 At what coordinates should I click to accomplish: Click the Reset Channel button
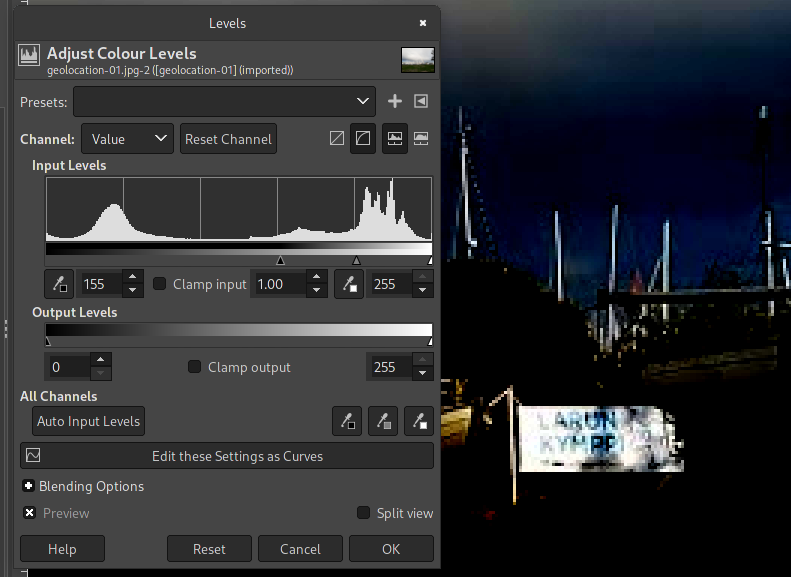click(x=228, y=139)
